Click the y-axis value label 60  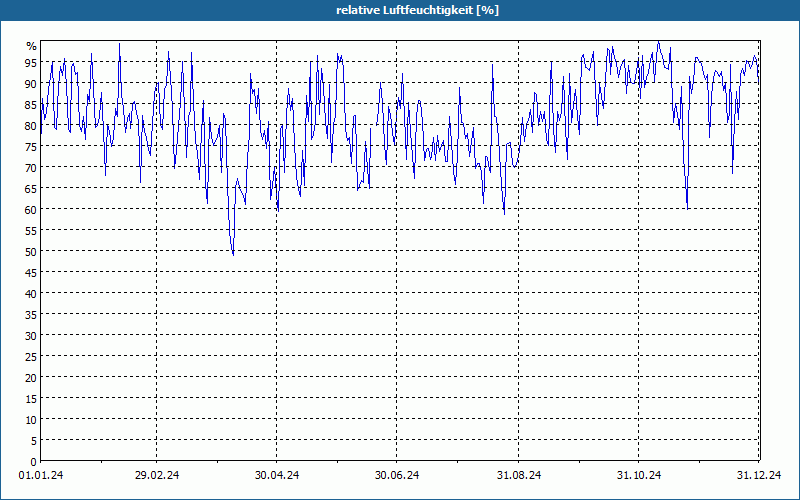pos(31,209)
